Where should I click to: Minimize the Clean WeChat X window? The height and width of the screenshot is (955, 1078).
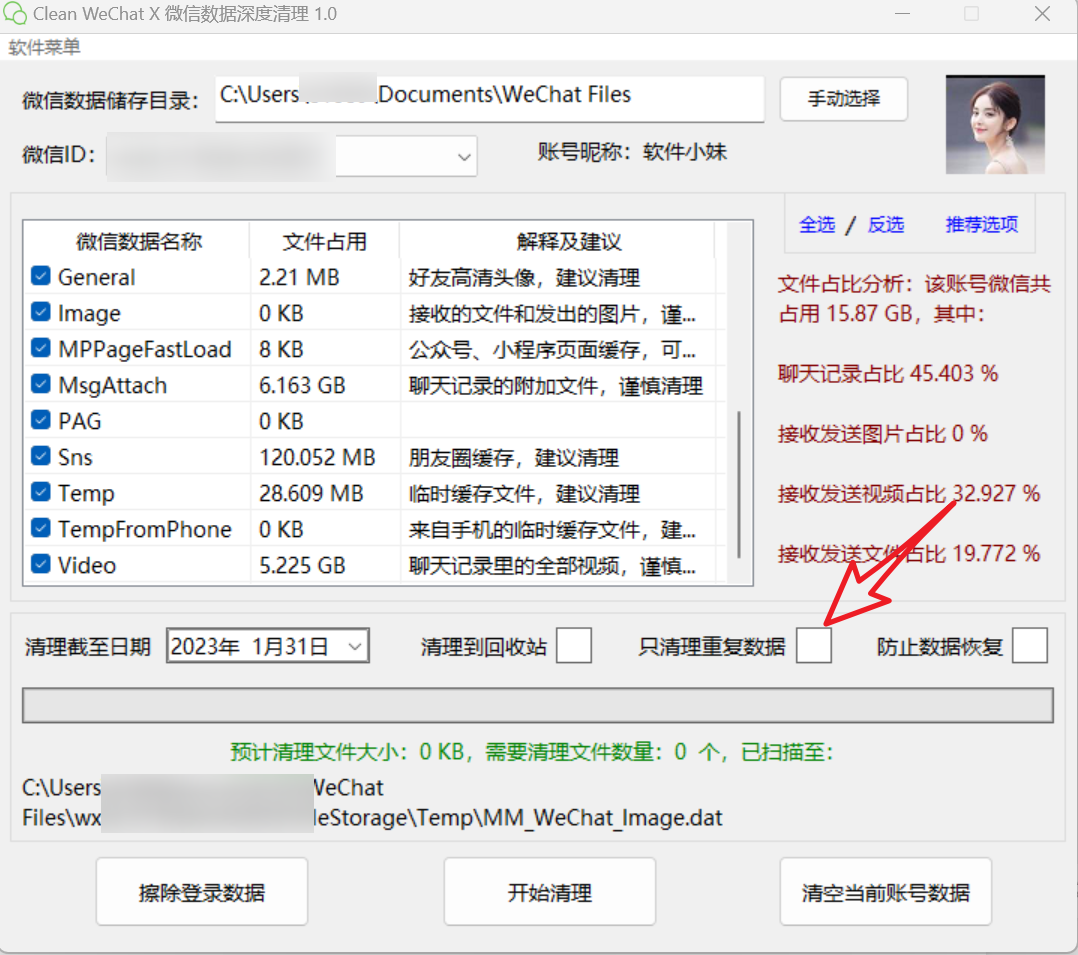902,14
